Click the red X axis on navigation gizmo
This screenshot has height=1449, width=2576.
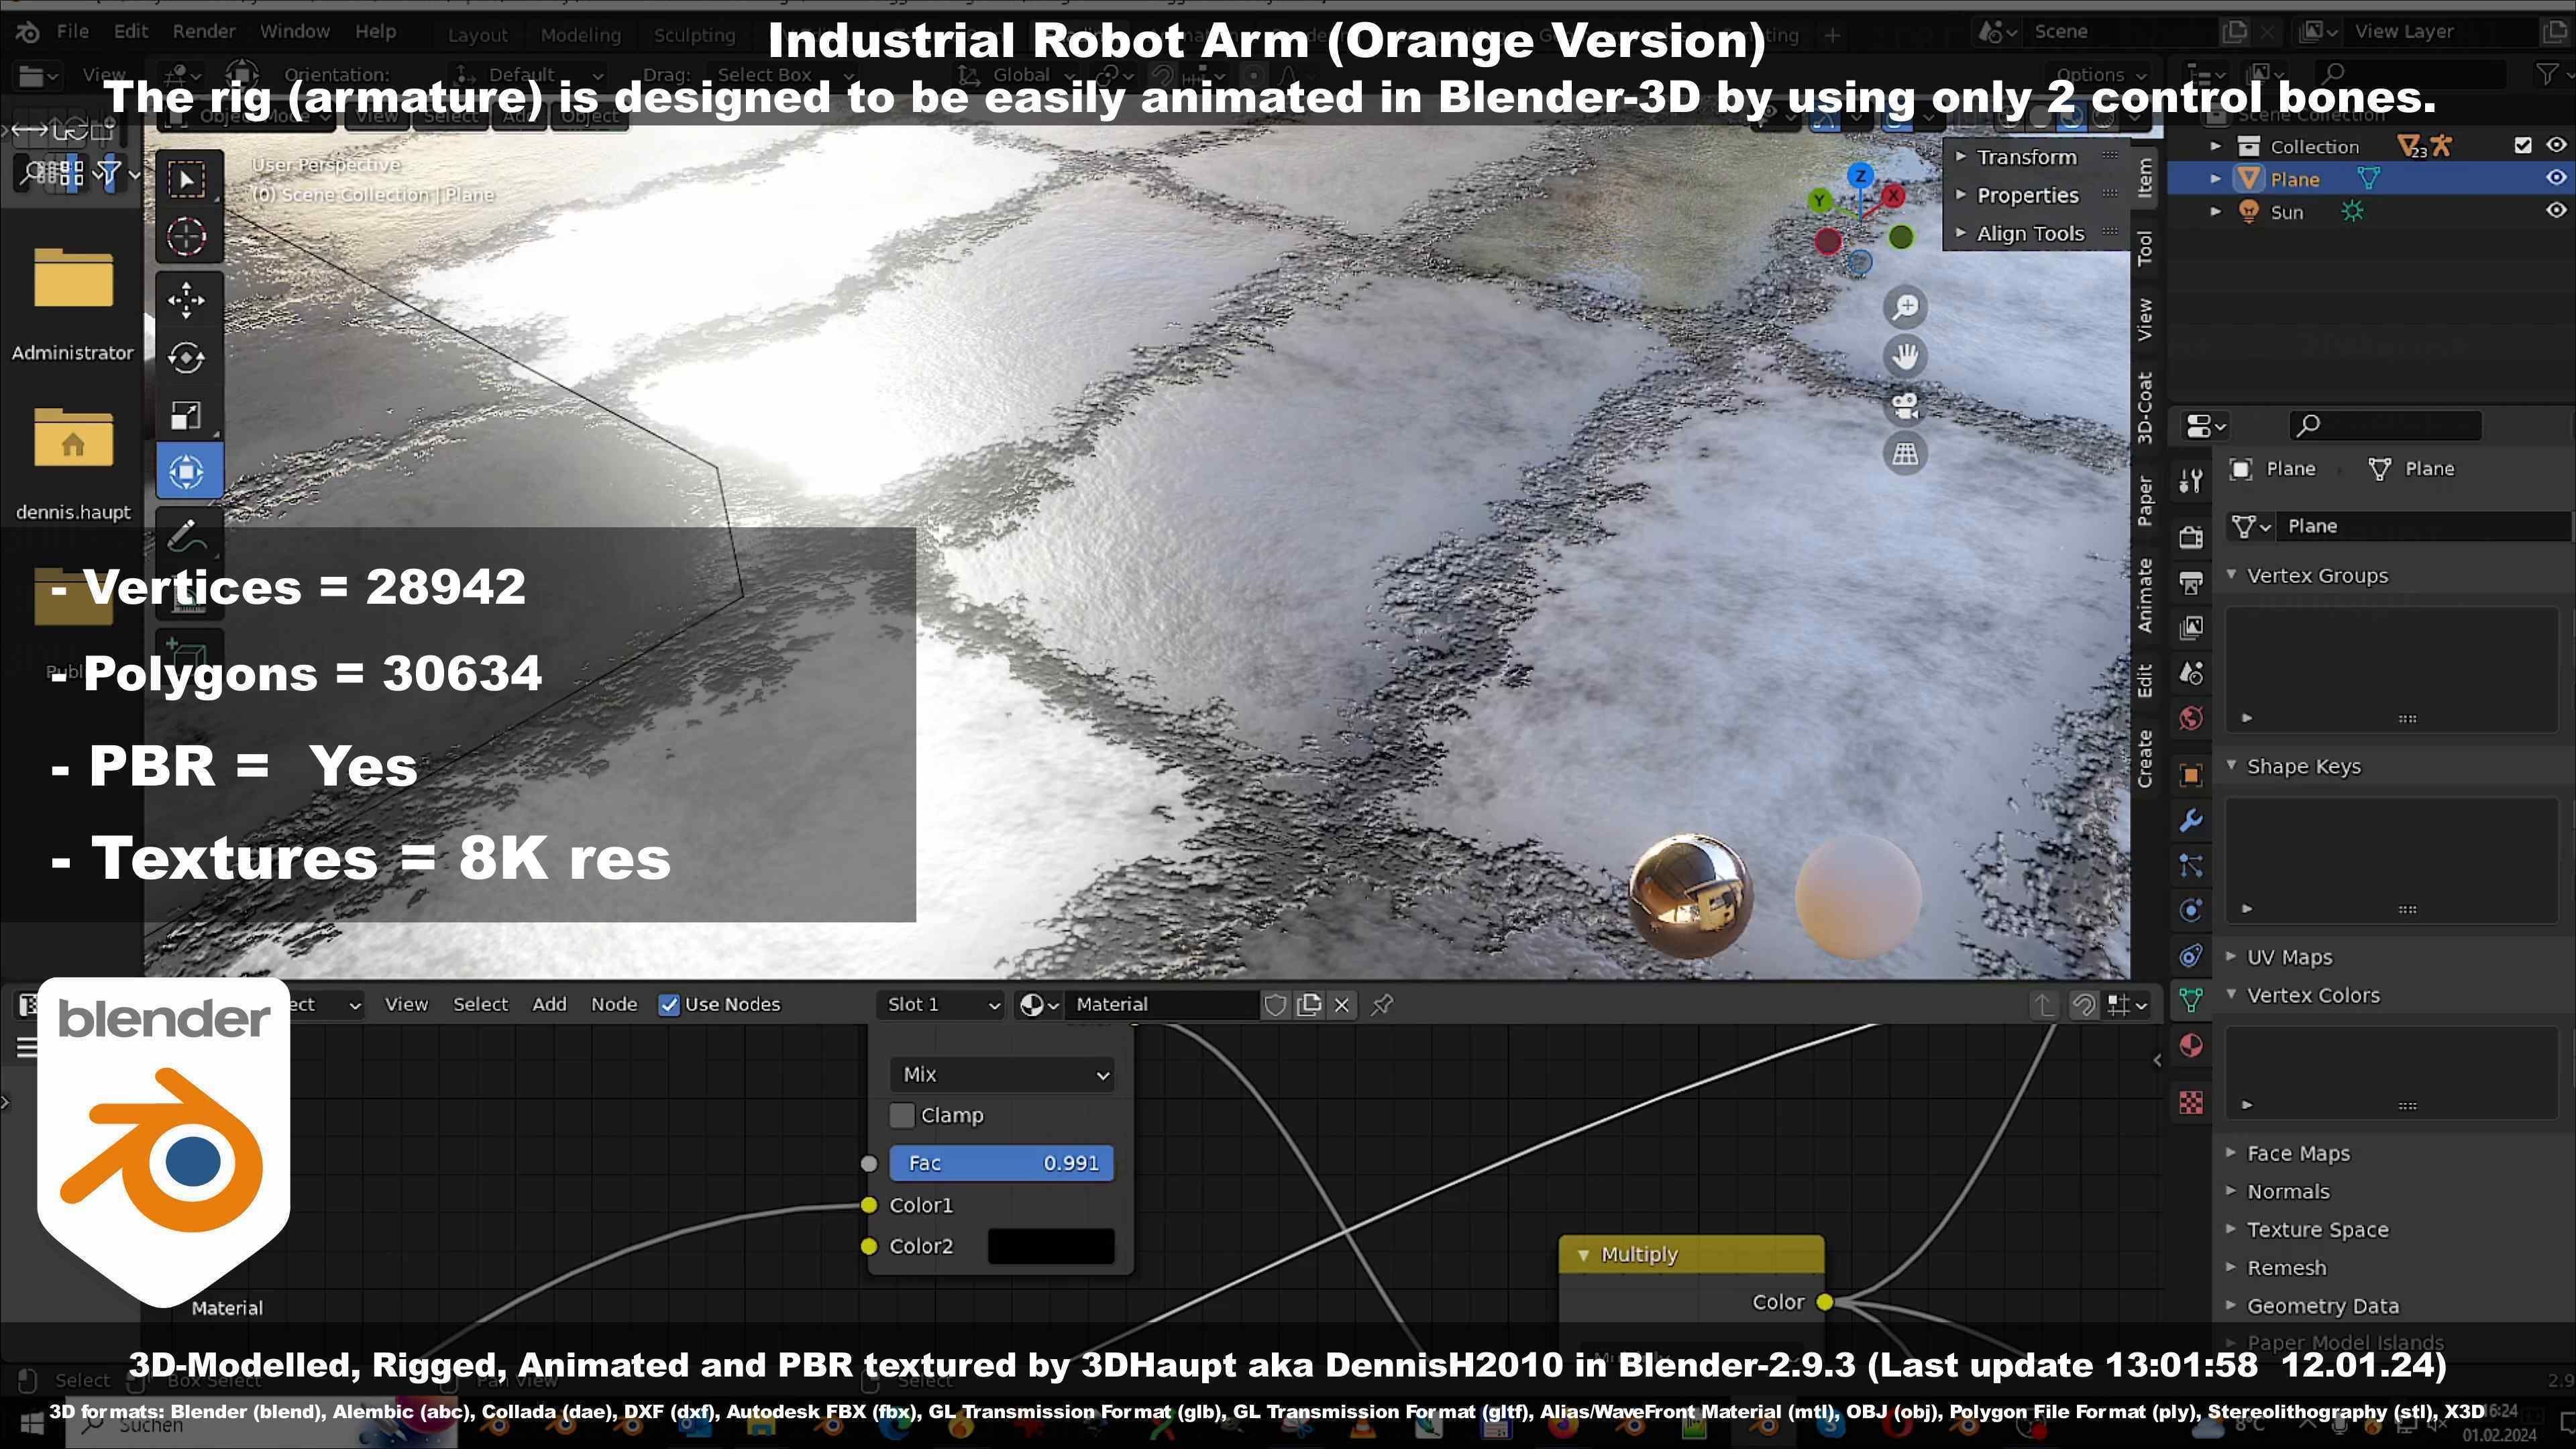[x=1893, y=196]
